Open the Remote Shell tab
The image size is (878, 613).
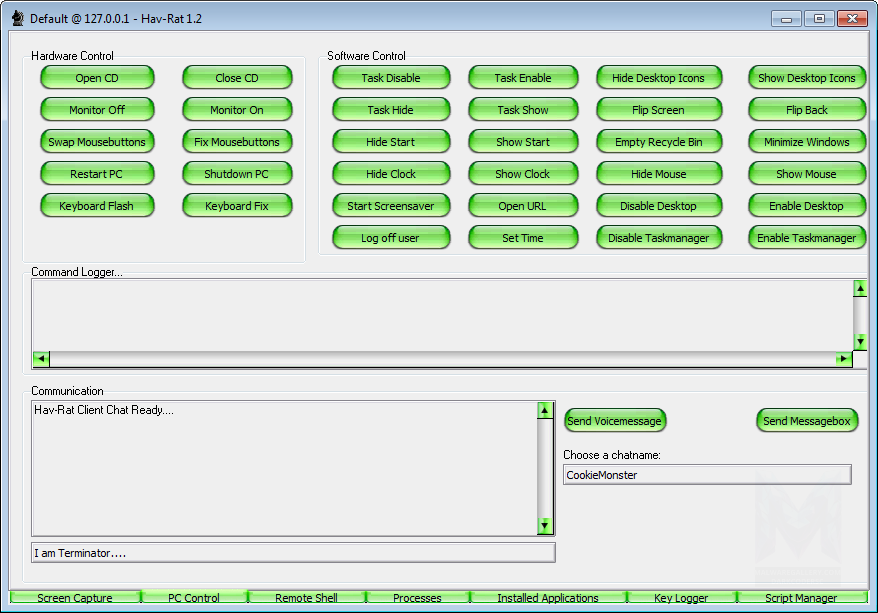pos(306,598)
